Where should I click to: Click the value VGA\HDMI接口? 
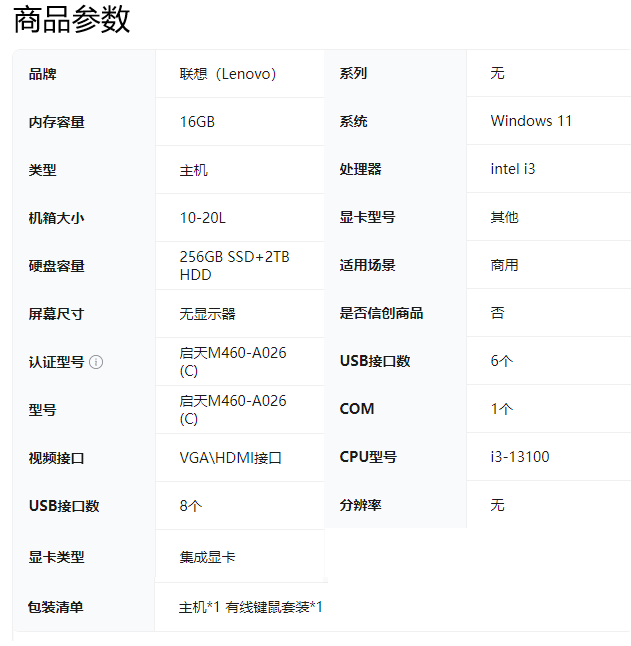click(x=231, y=458)
